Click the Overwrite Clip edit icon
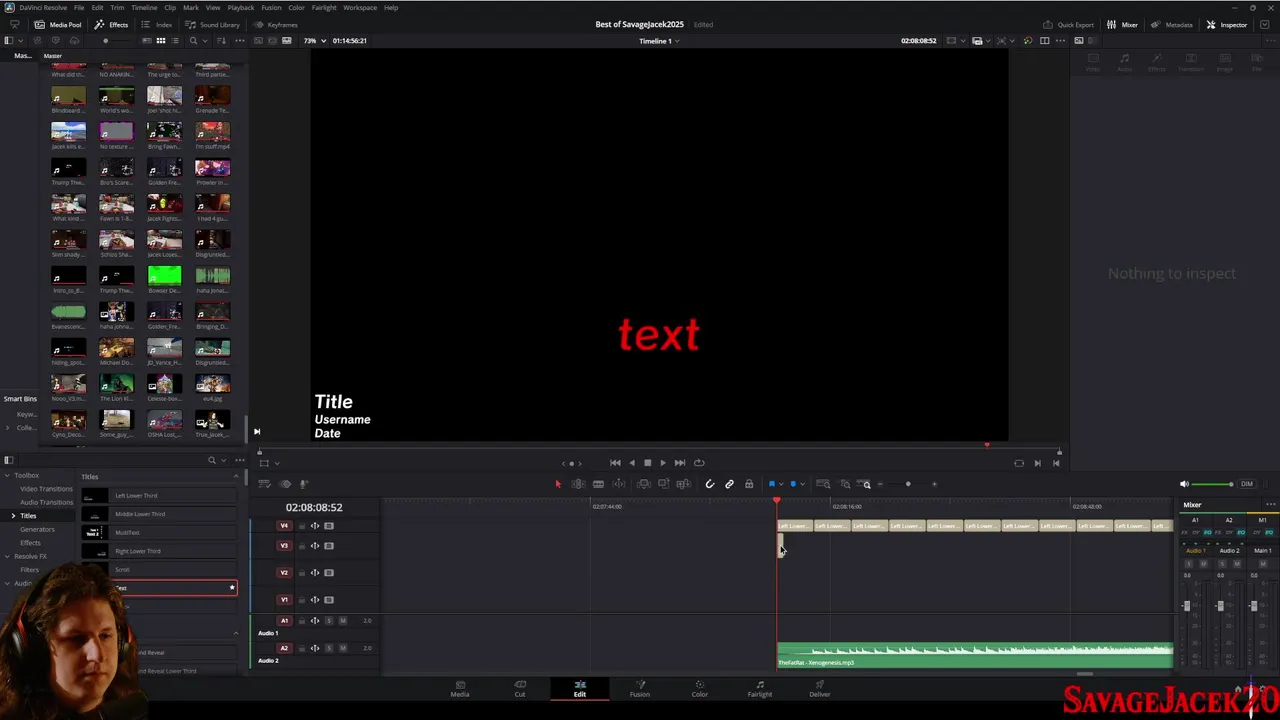The width and height of the screenshot is (1280, 720). coord(663,484)
